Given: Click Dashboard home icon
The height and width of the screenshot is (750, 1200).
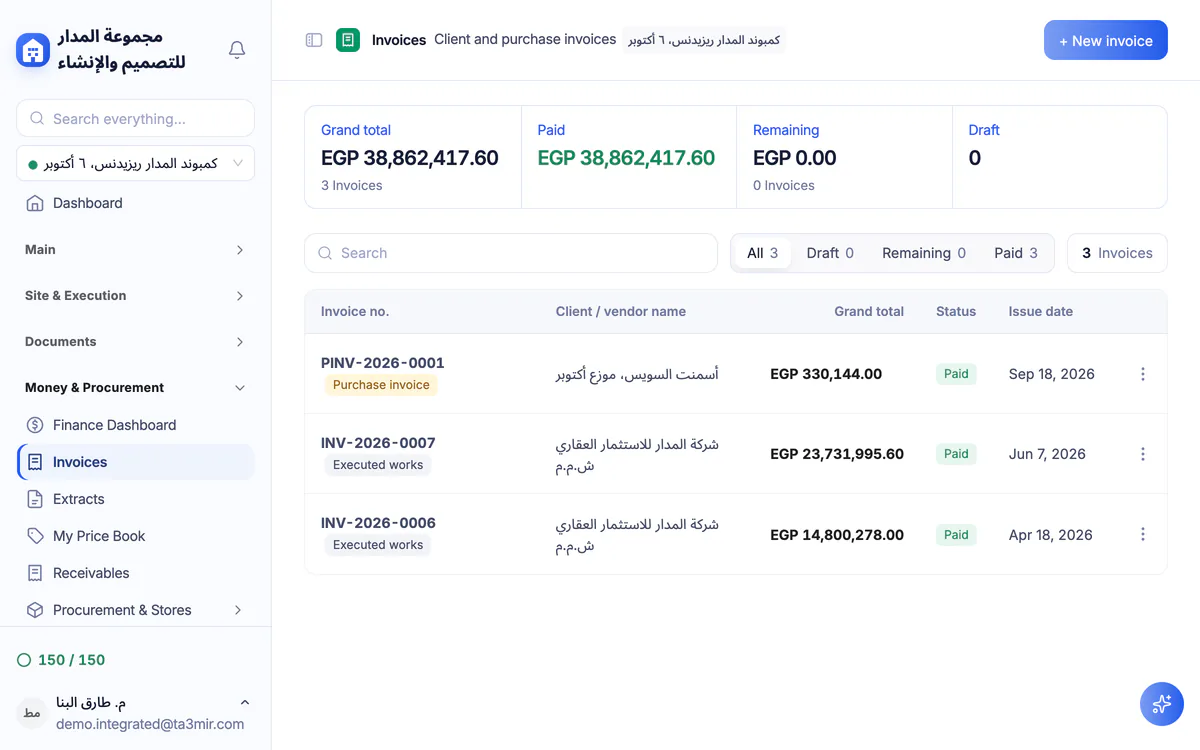Looking at the screenshot, I should (35, 203).
